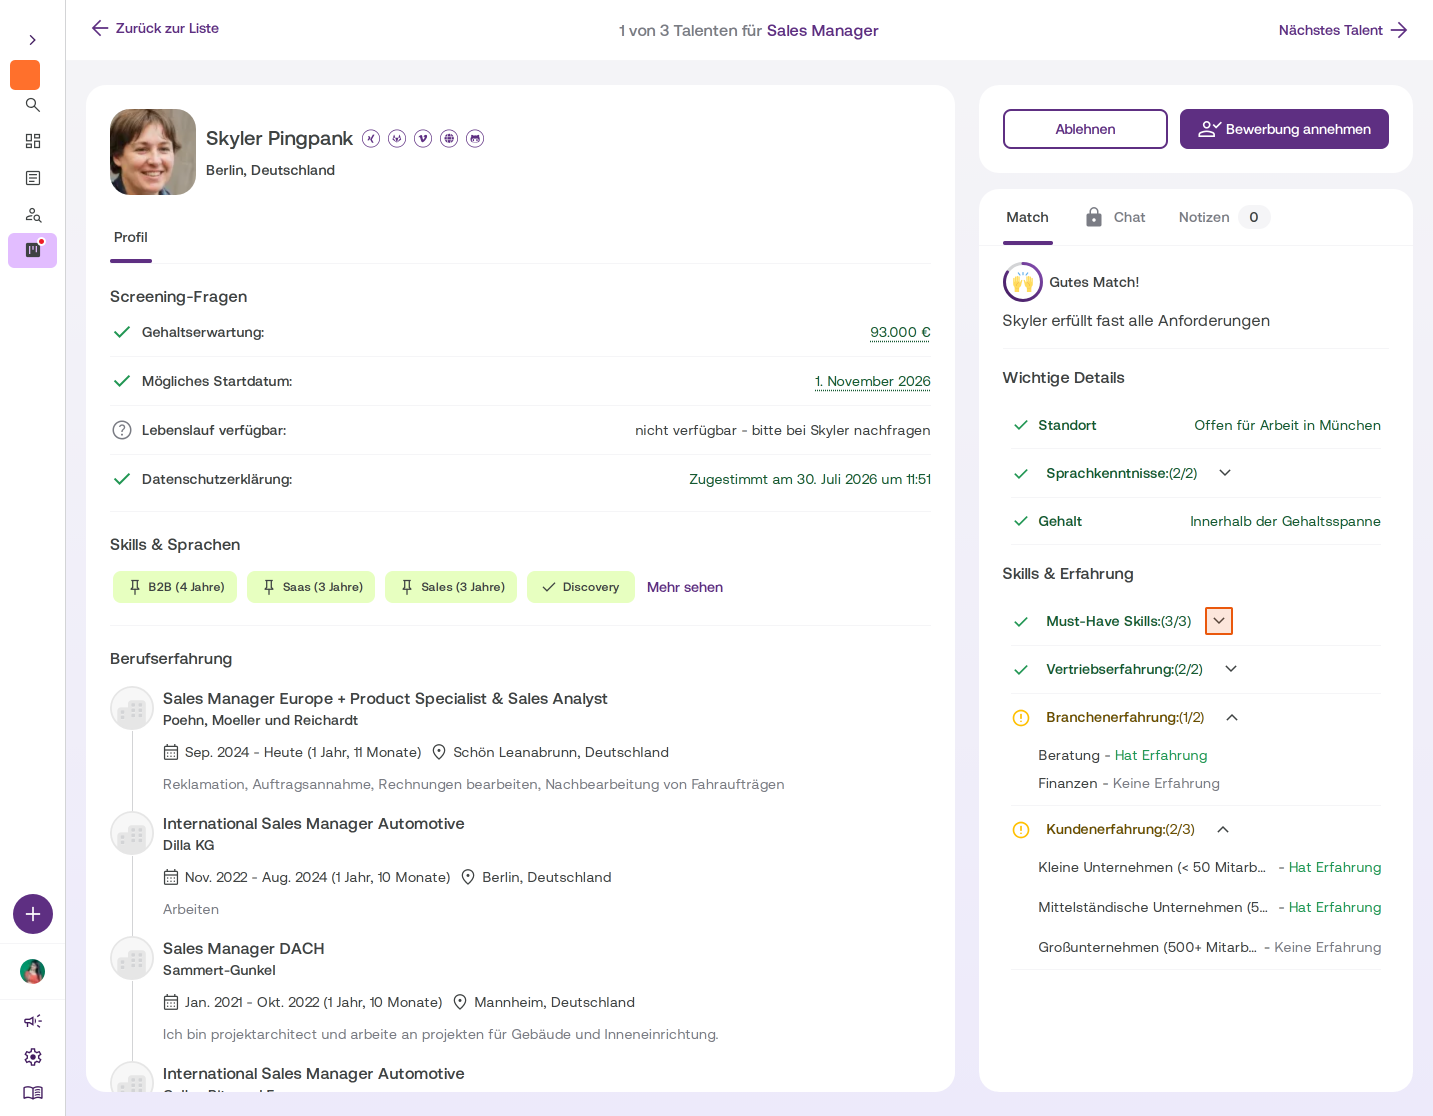The height and width of the screenshot is (1116, 1433).
Task: Expand the sidebar with the chevron arrow
Action: [33, 40]
